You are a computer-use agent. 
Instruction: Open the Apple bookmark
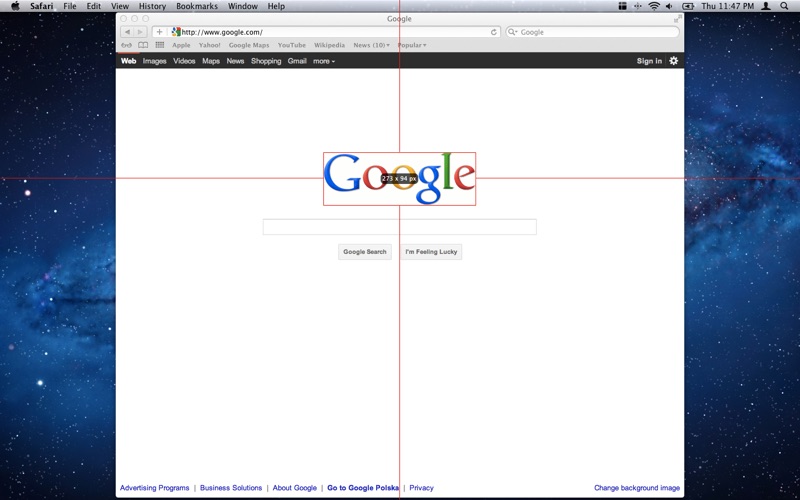pos(181,45)
